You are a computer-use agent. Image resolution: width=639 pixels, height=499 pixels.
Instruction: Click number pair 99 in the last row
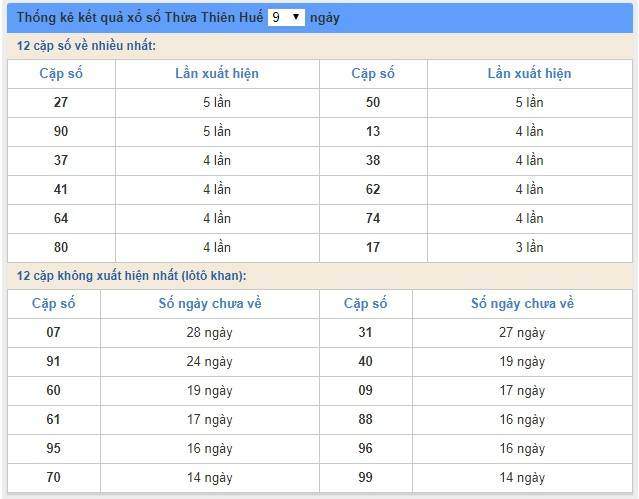365,477
